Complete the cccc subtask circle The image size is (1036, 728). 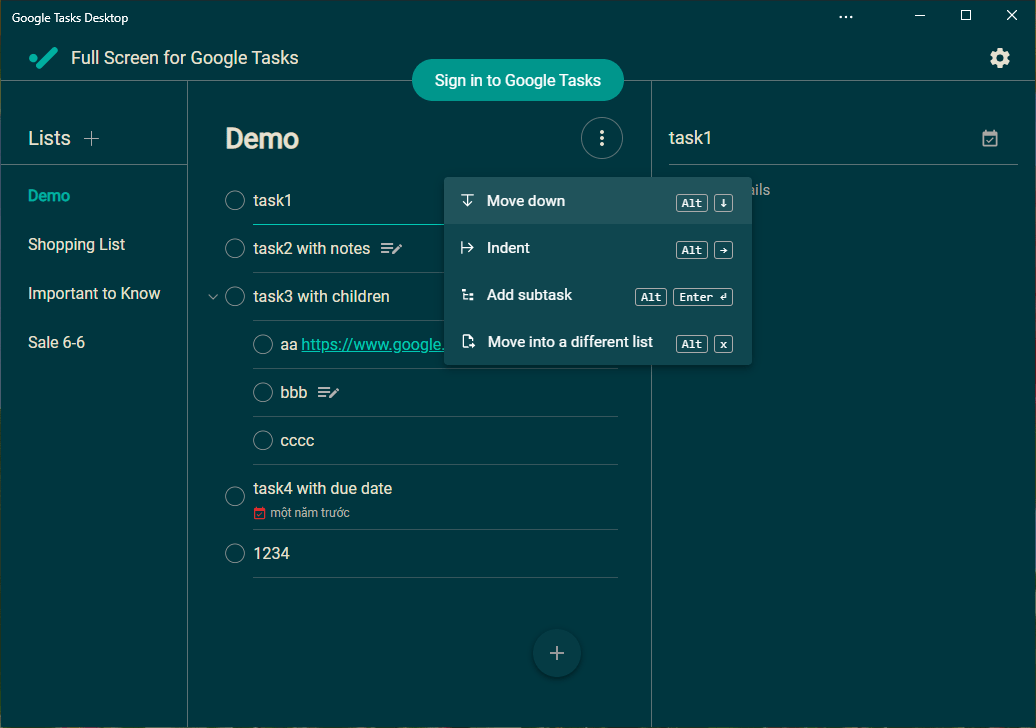click(x=263, y=440)
